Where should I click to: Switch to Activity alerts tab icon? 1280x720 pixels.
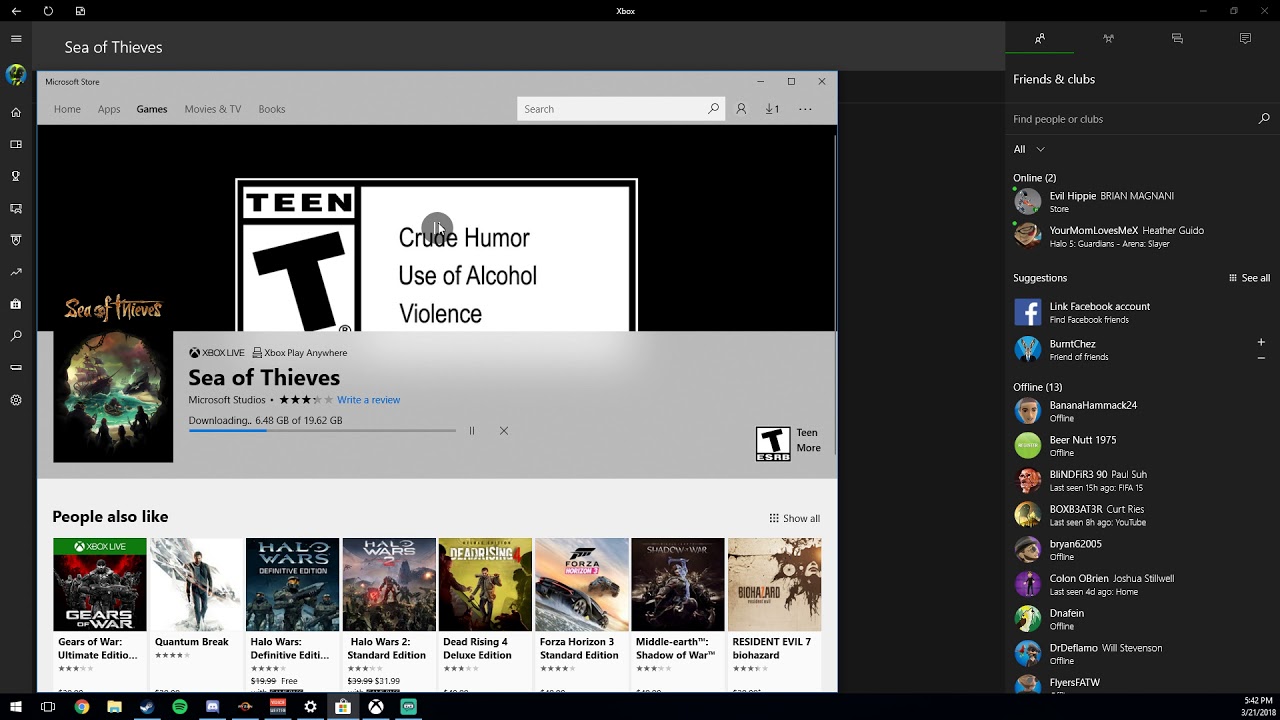(1245, 38)
